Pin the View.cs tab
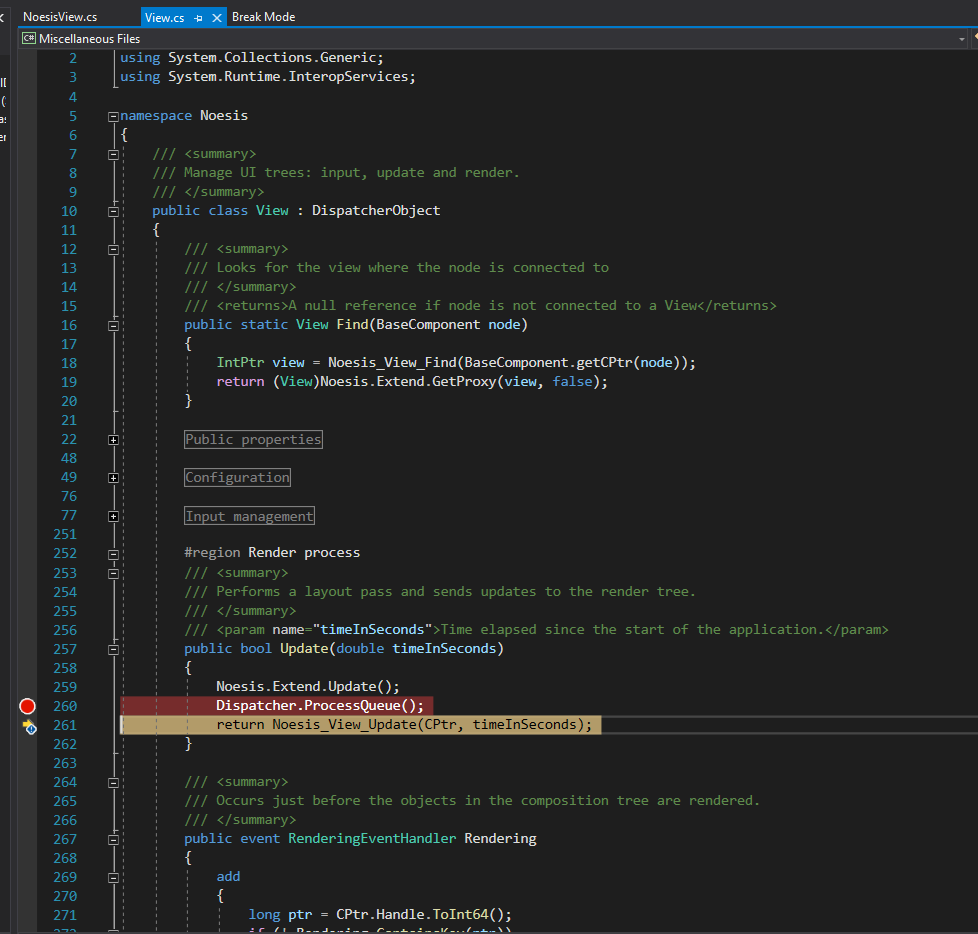978x934 pixels. click(x=198, y=18)
